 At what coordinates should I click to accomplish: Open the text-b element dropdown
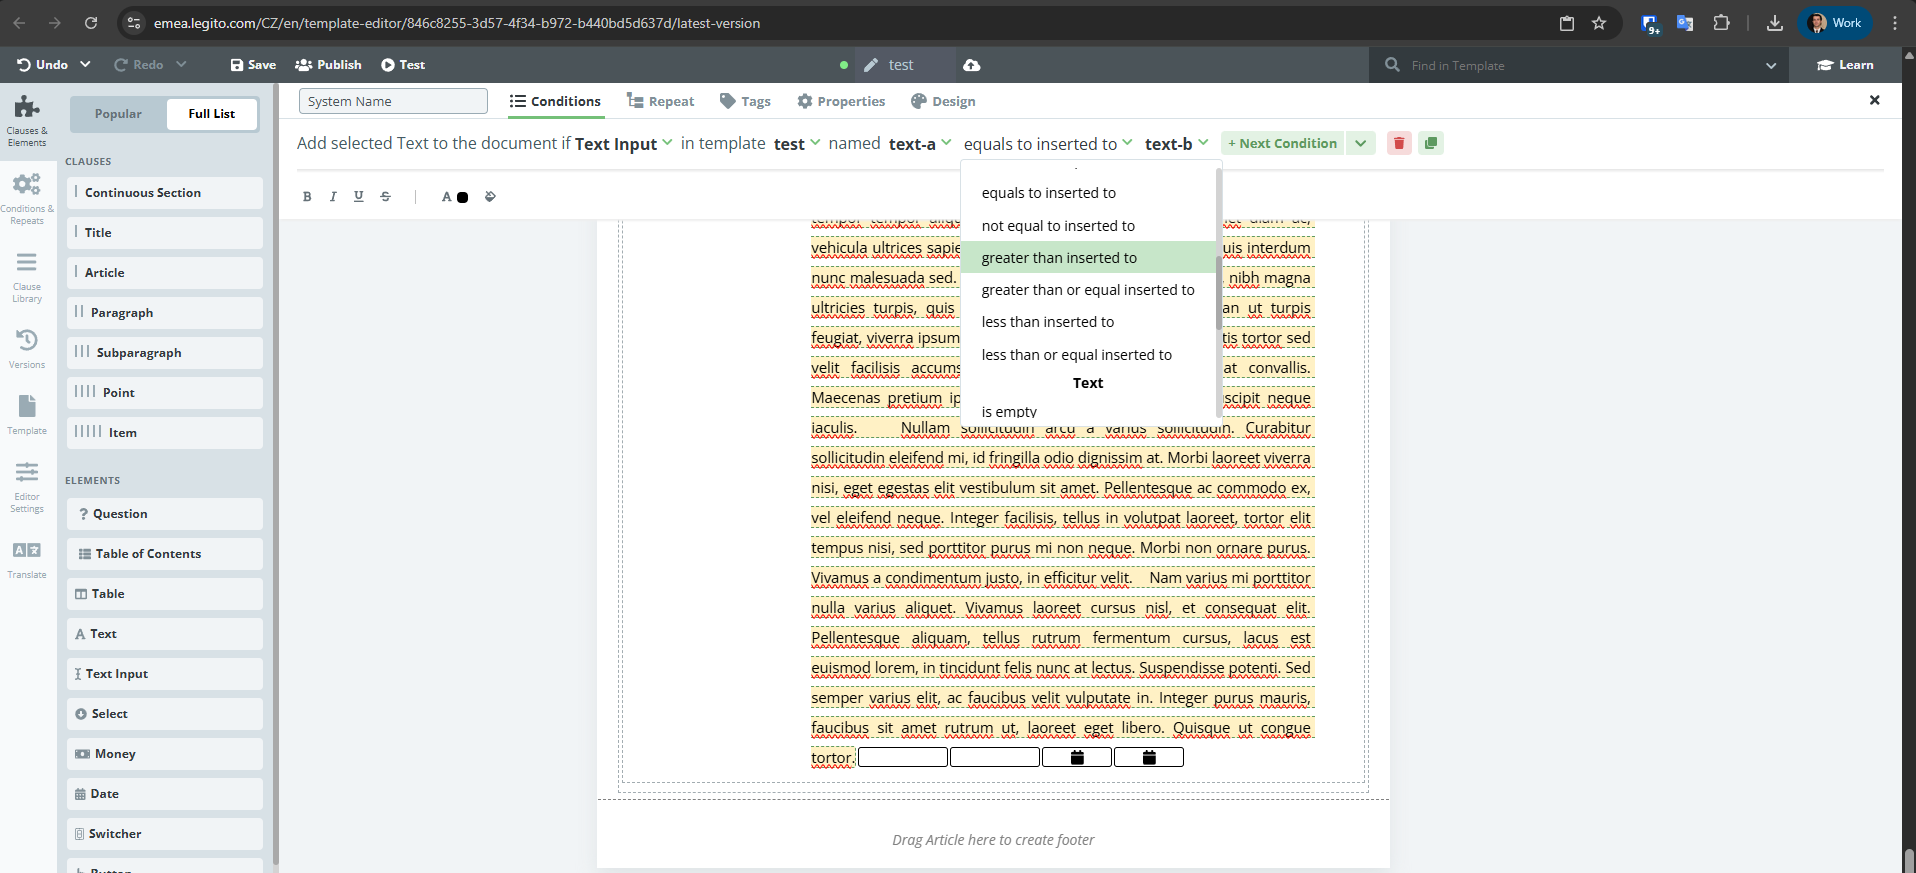1176,144
